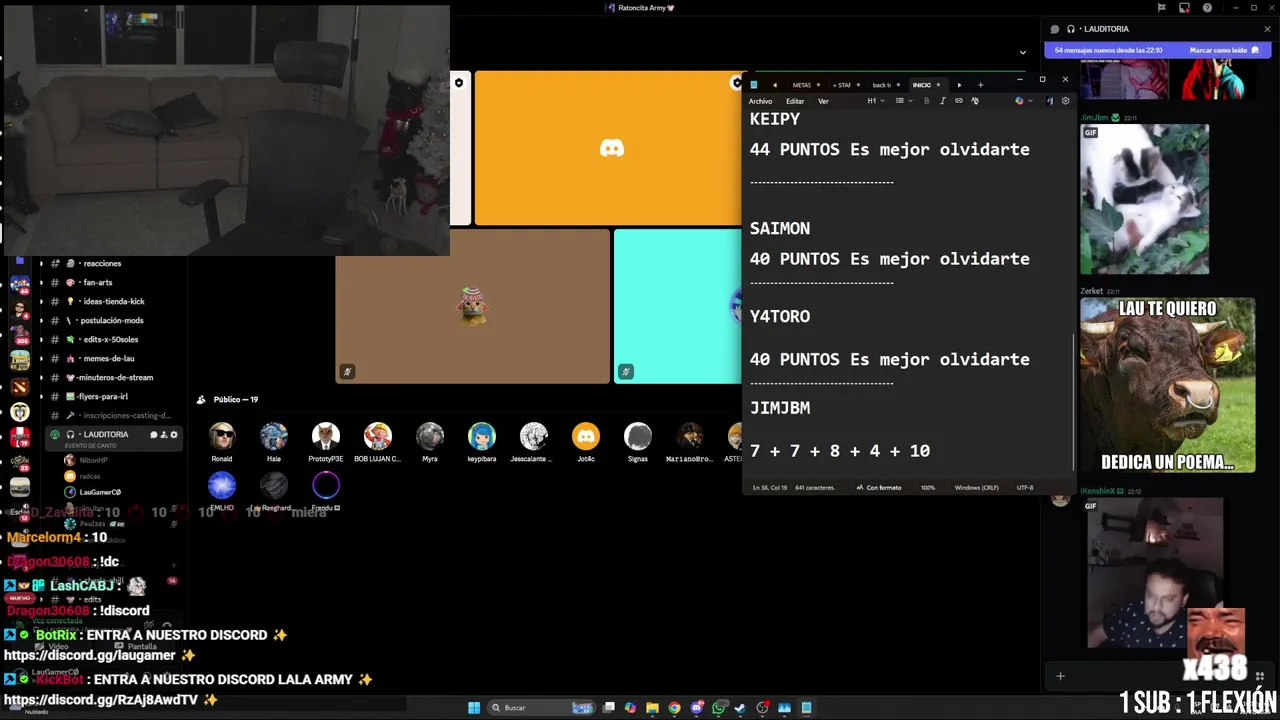Open heading H1 style dropdown
This screenshot has height=720, width=1280.
[x=875, y=101]
